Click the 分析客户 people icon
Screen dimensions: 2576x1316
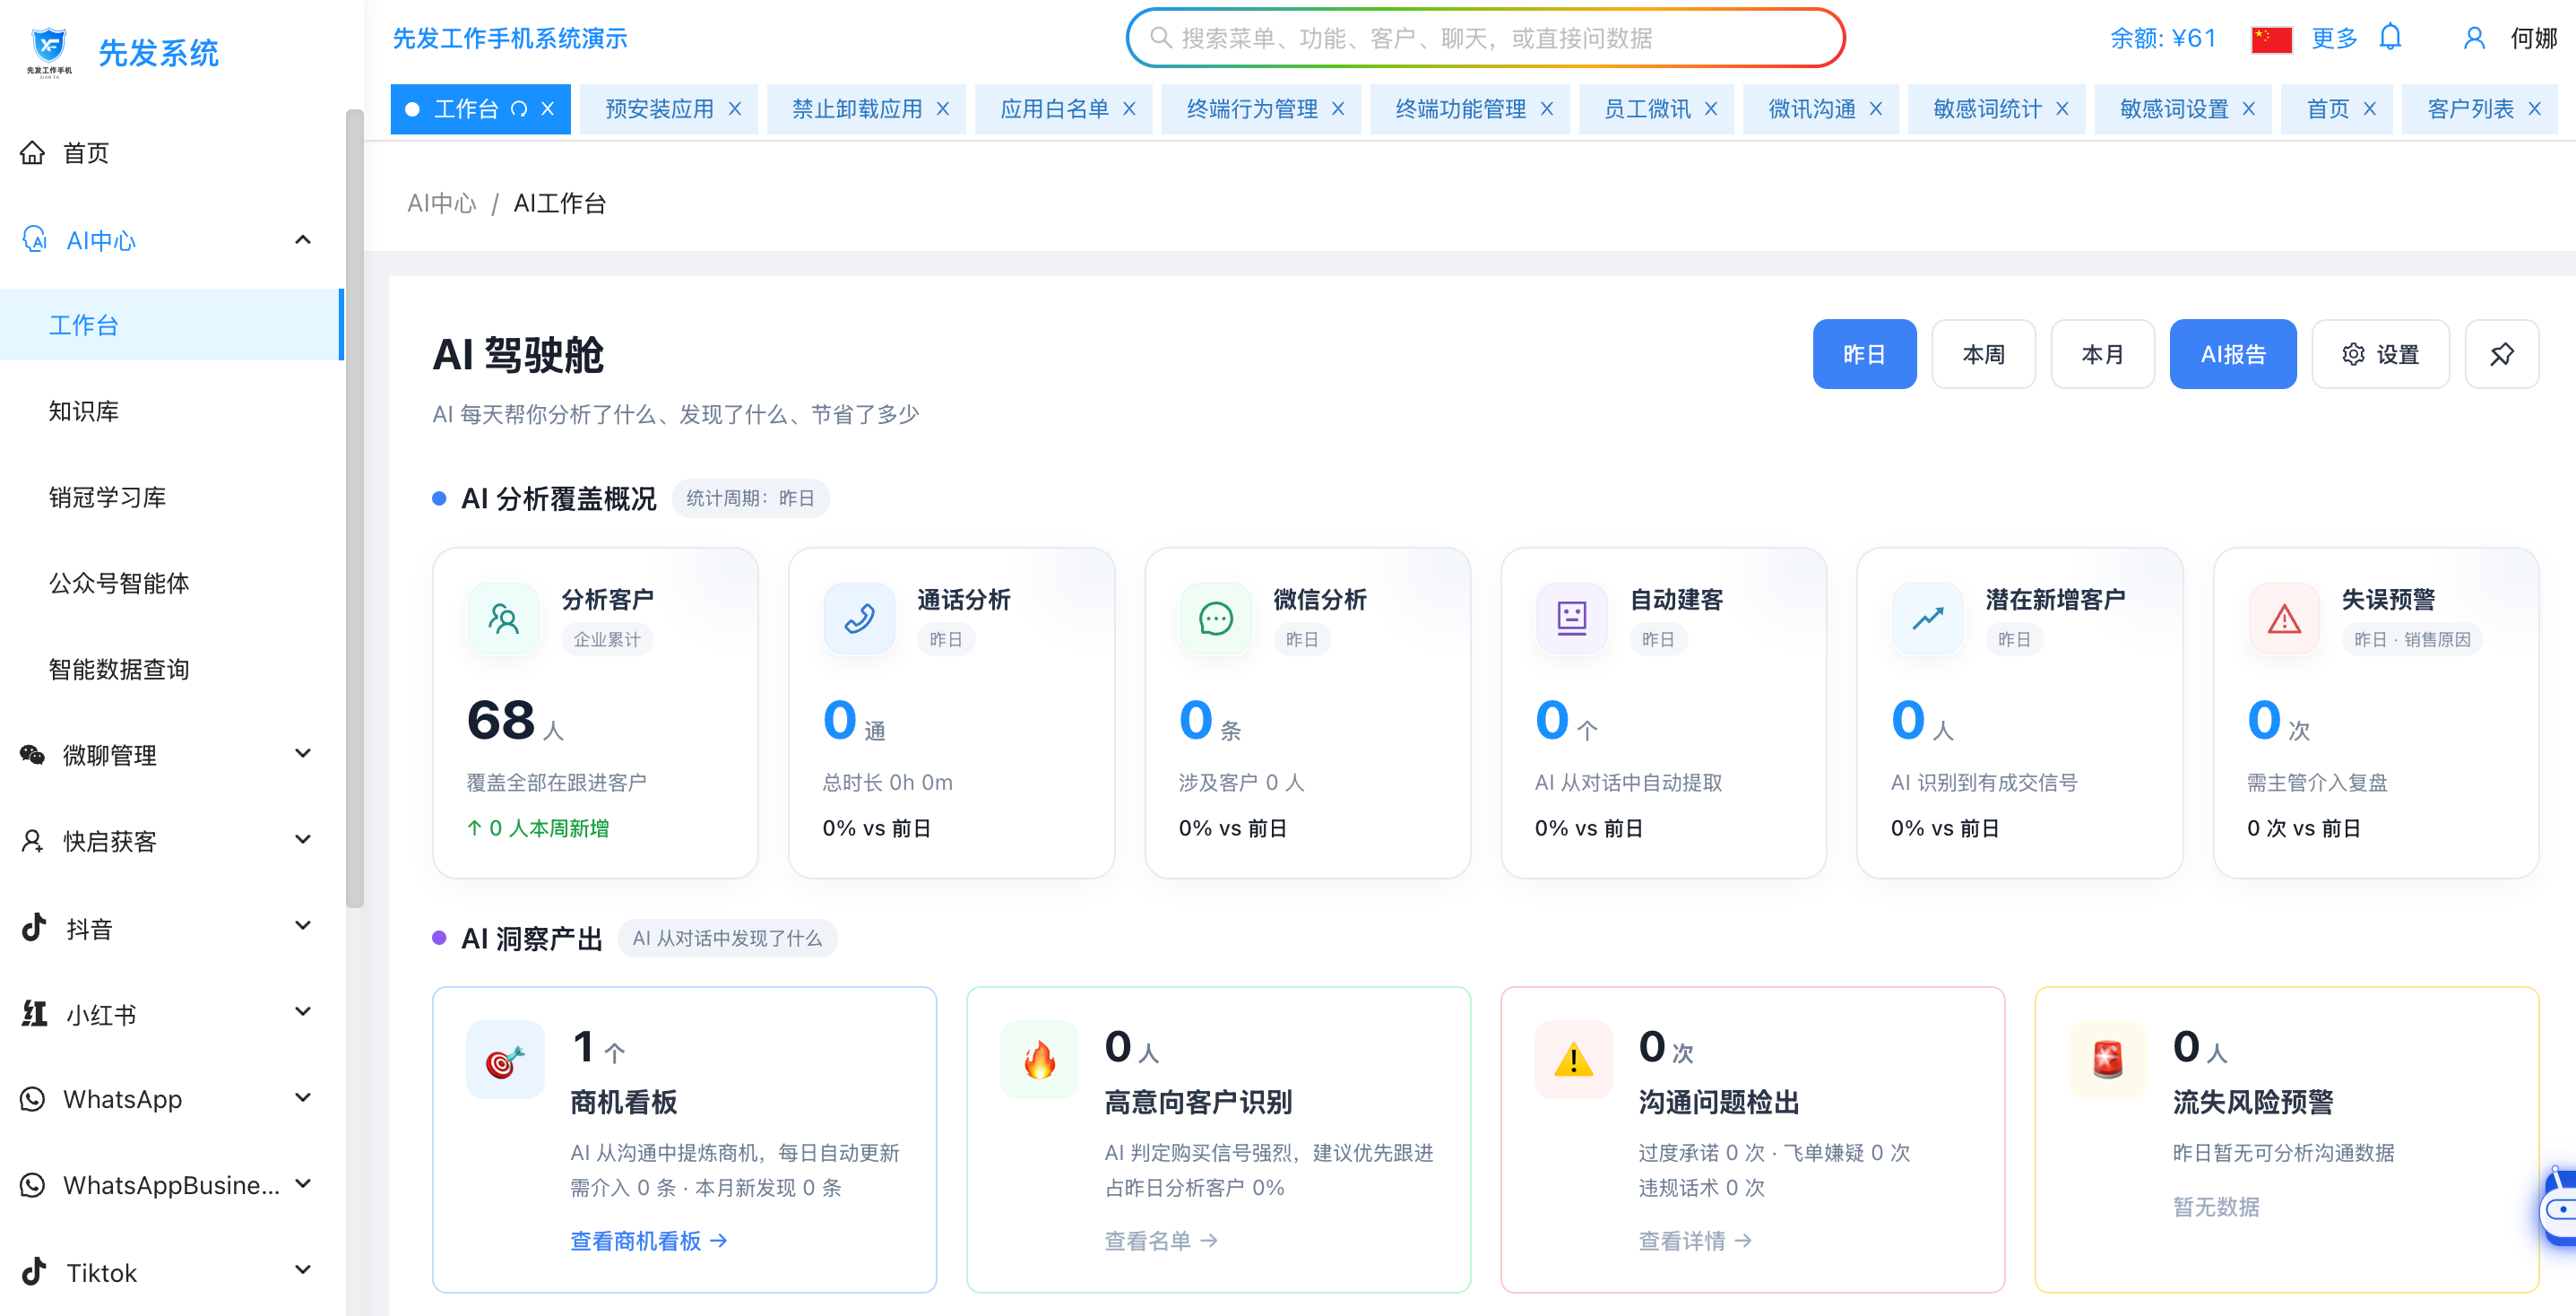tap(503, 618)
